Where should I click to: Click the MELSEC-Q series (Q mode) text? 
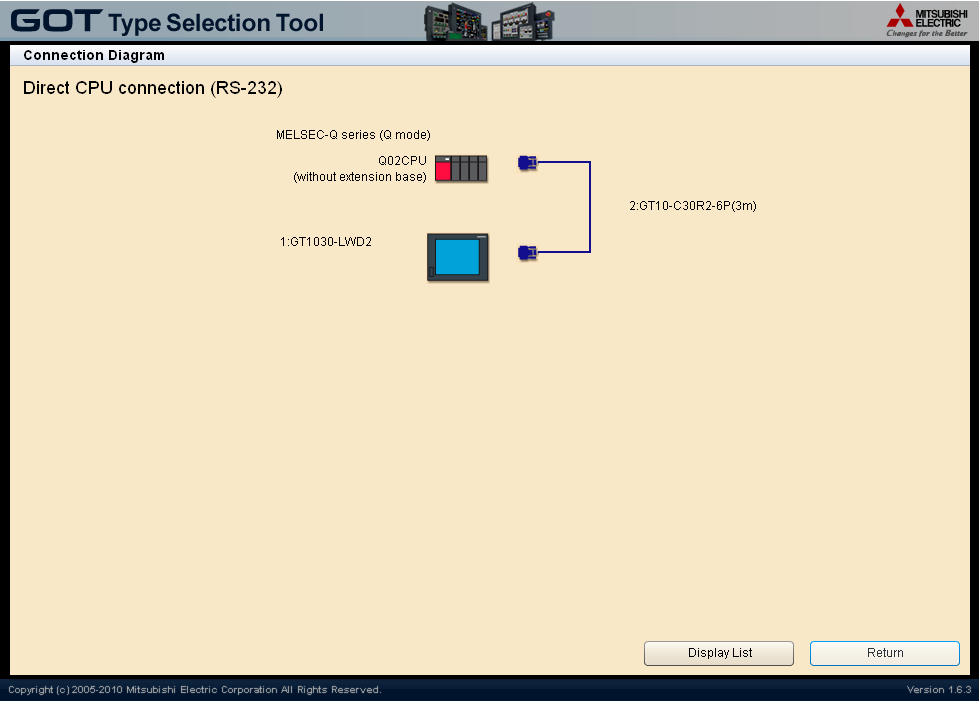(353, 135)
